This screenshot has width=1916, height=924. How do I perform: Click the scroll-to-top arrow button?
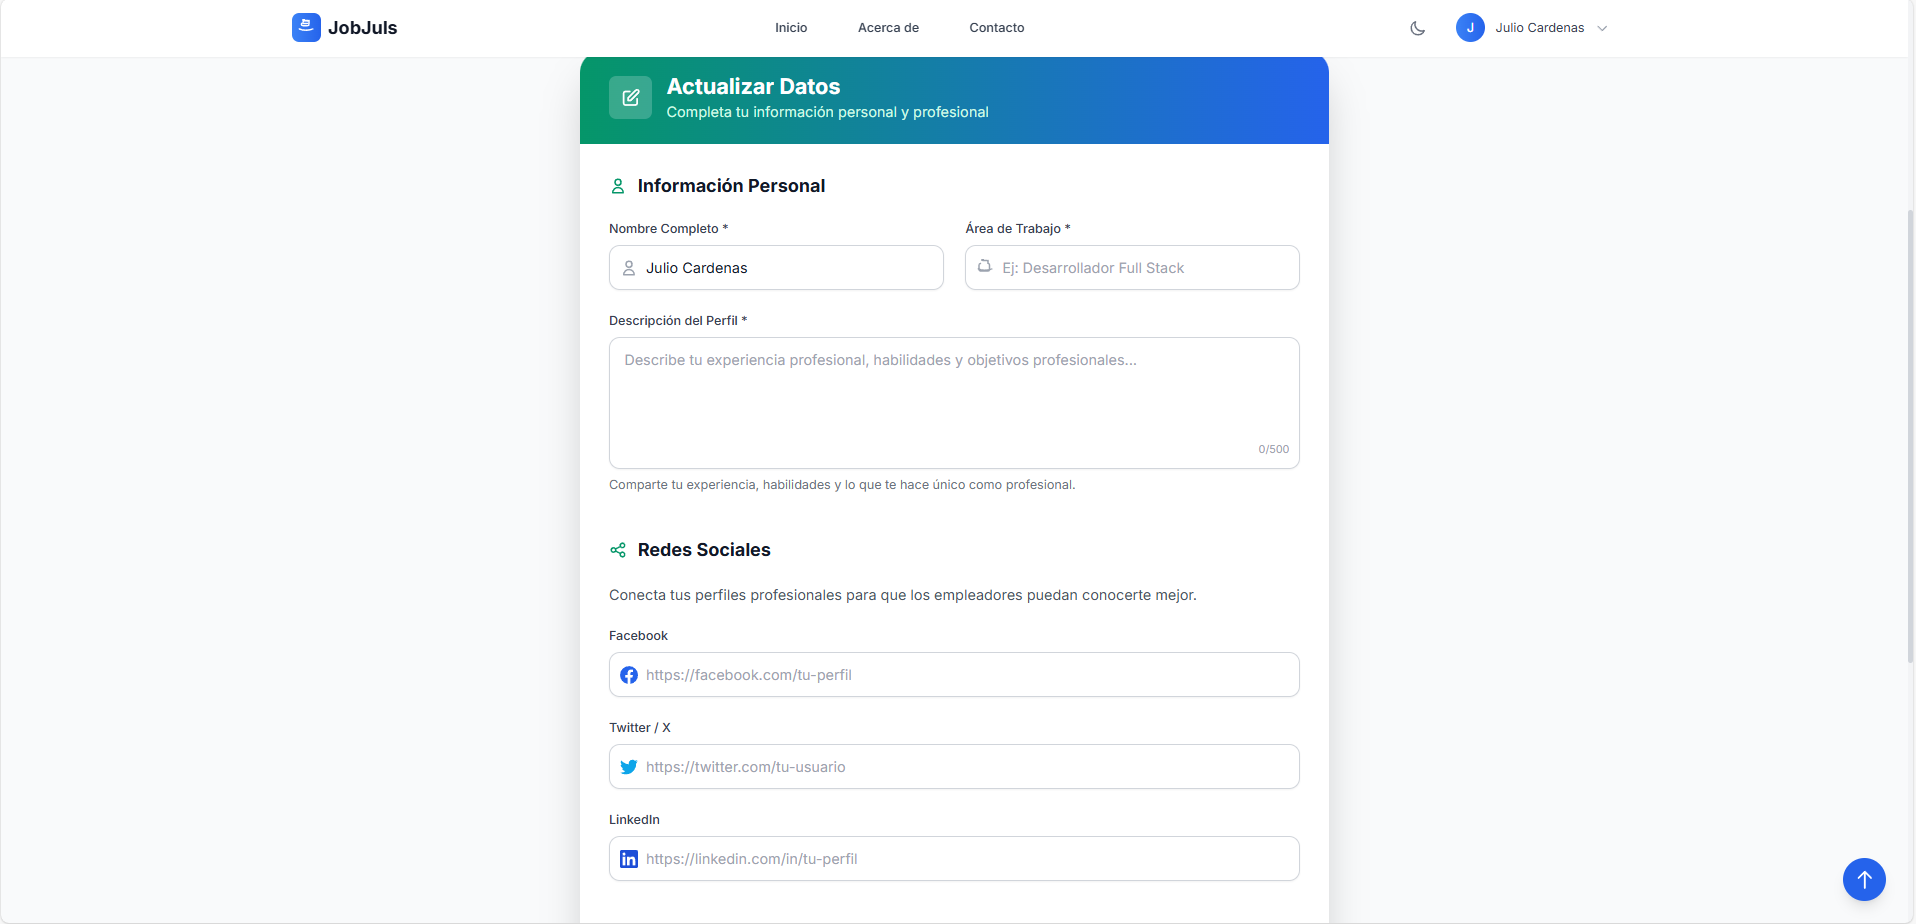1864,880
